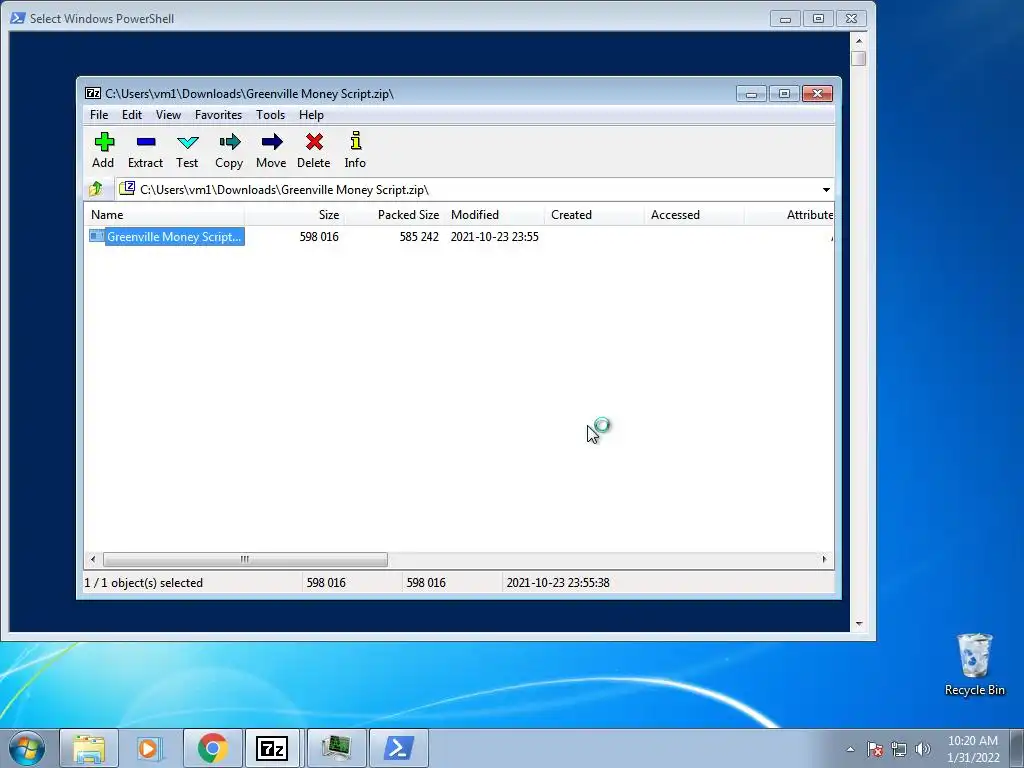Open the Help menu
The image size is (1024, 768).
[312, 115]
